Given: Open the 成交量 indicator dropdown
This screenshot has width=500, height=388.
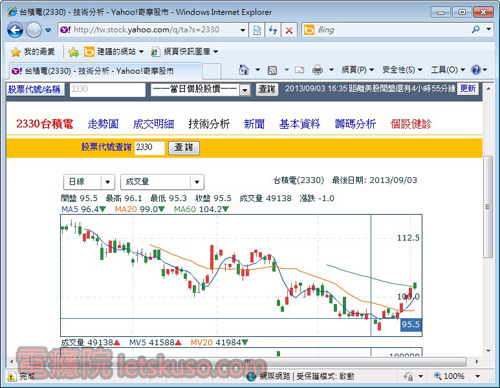Looking at the screenshot, I should tap(162, 182).
